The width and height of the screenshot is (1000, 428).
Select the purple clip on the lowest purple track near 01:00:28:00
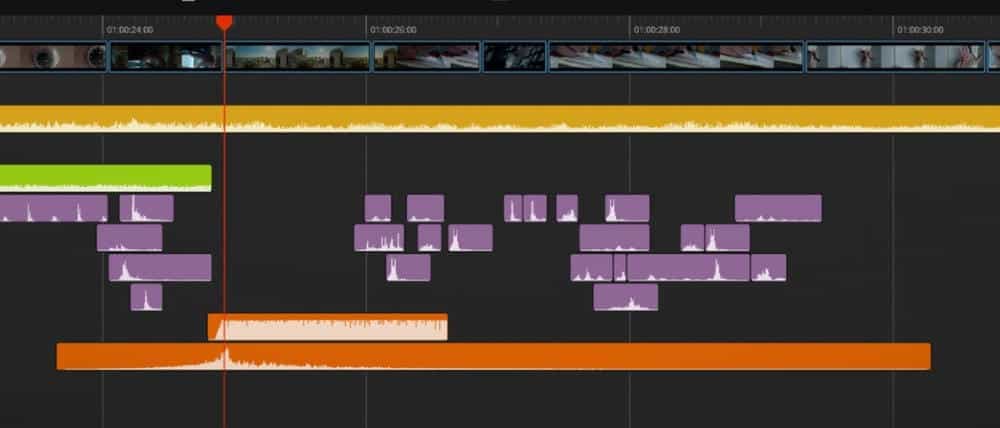point(626,297)
